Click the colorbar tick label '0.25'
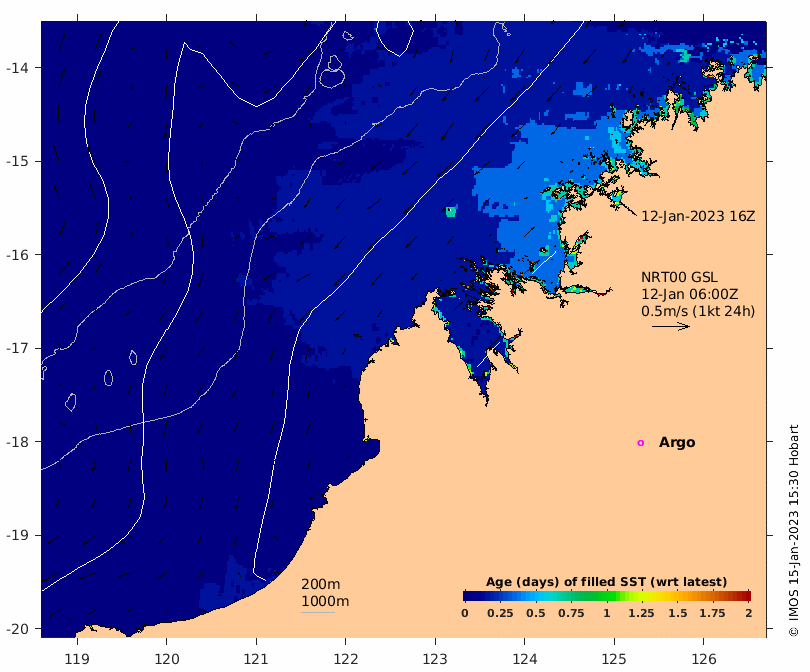The width and height of the screenshot is (810, 672). click(500, 613)
